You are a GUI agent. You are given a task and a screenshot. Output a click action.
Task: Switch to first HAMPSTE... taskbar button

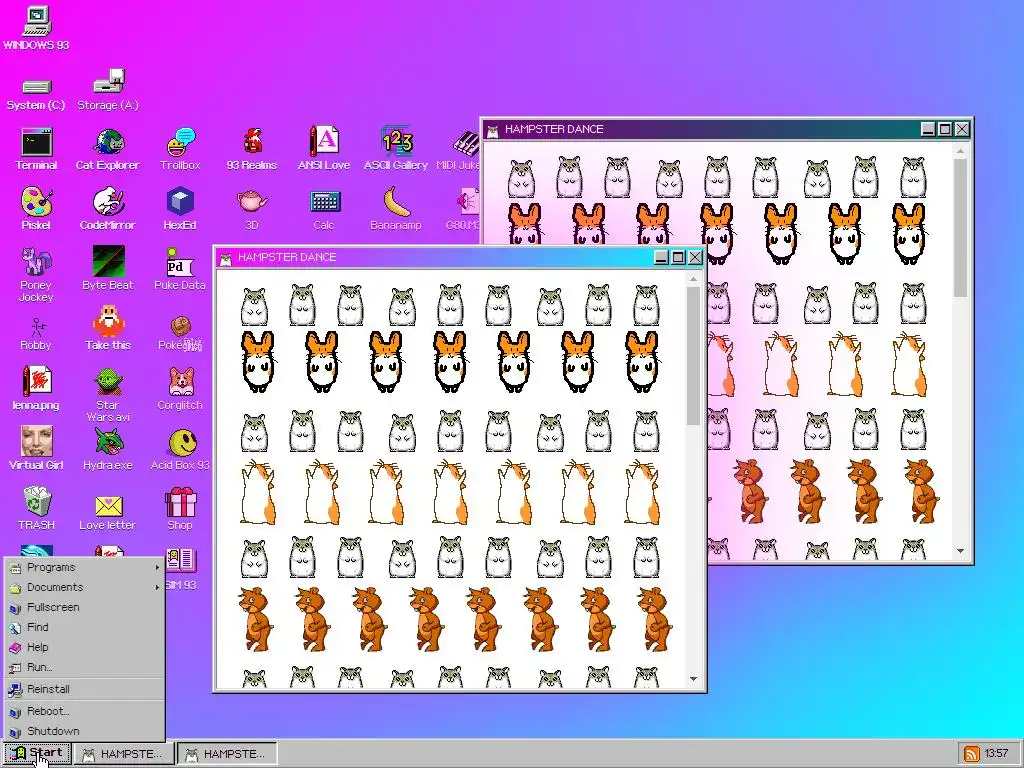point(124,754)
